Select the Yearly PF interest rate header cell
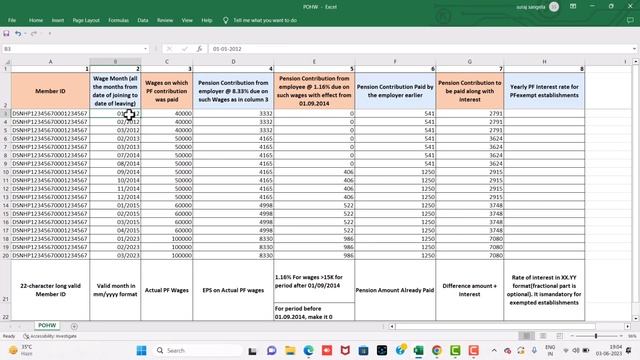640x360 pixels. coord(544,91)
